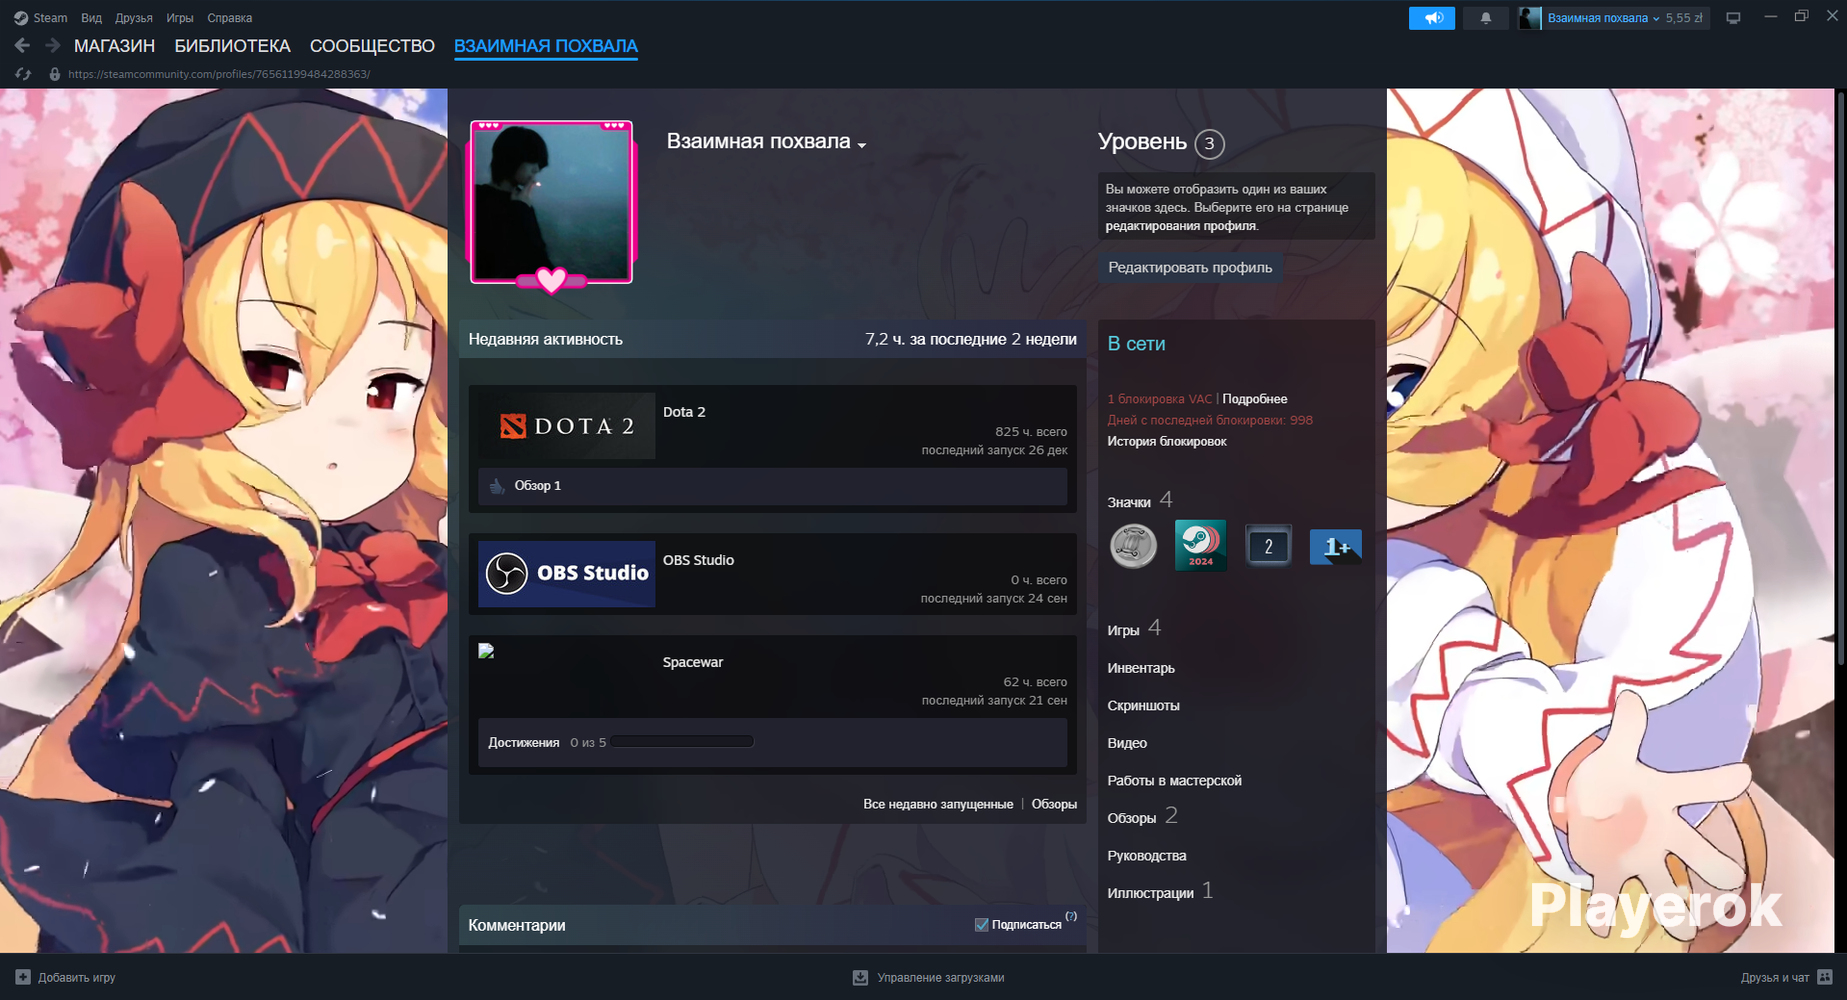
Task: Toggle the Подписаться checkbox
Action: click(982, 925)
